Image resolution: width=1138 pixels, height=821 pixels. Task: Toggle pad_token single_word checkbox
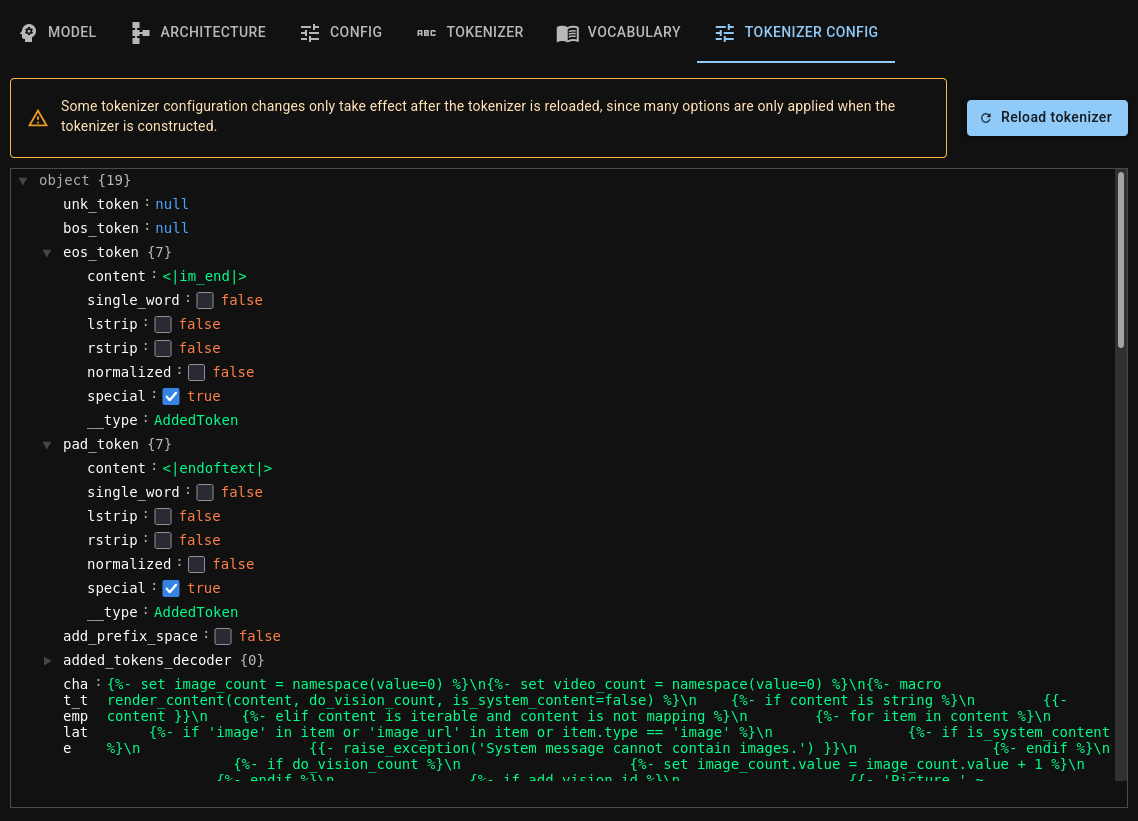(205, 492)
